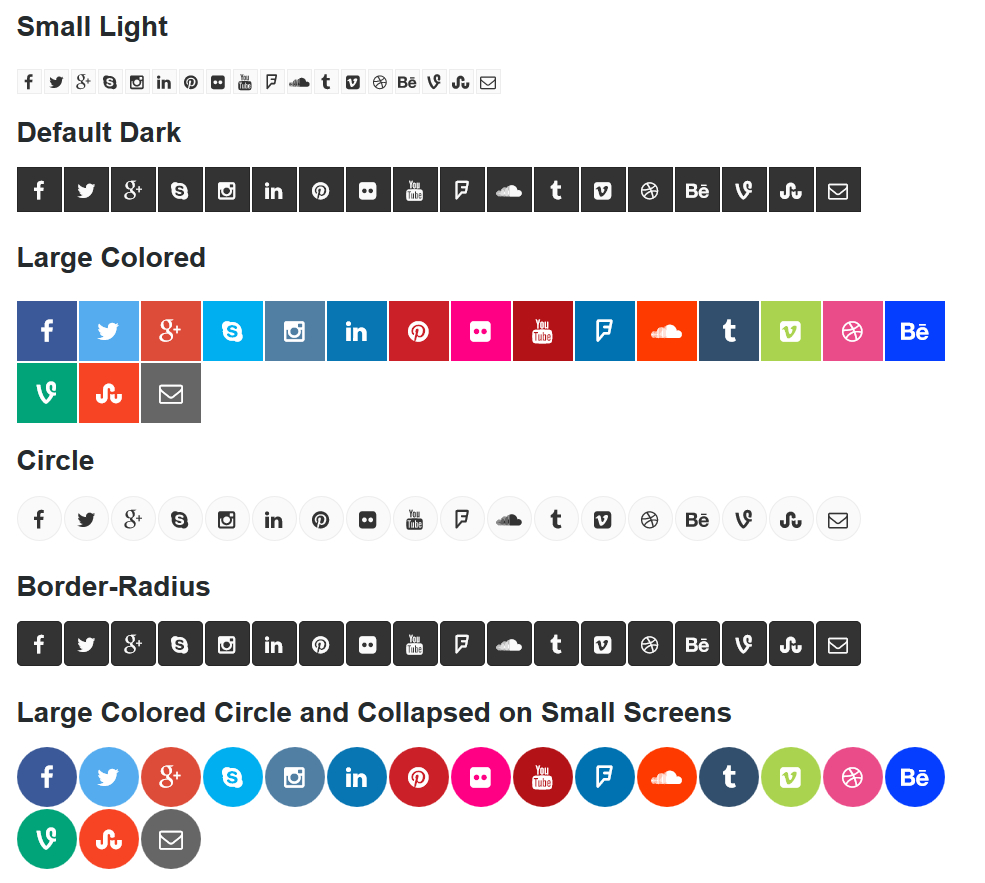Click the large orange square SoundCloud button

point(667,331)
